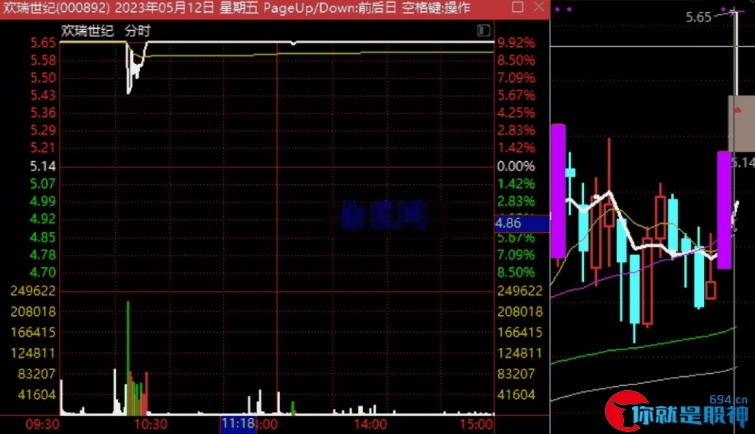Click the right 208018 volume axis label
Image resolution: width=755 pixels, height=434 pixels.
[520, 312]
